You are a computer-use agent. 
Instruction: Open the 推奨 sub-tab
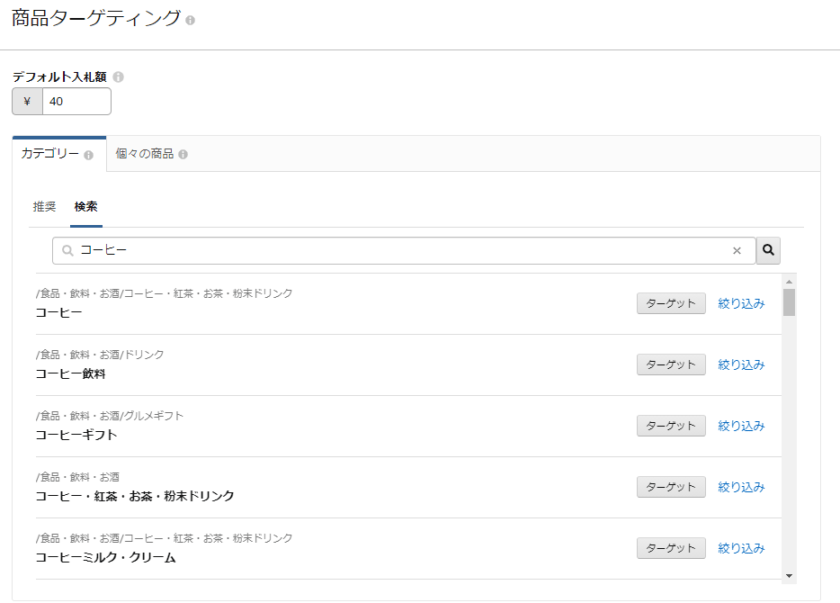(x=44, y=207)
